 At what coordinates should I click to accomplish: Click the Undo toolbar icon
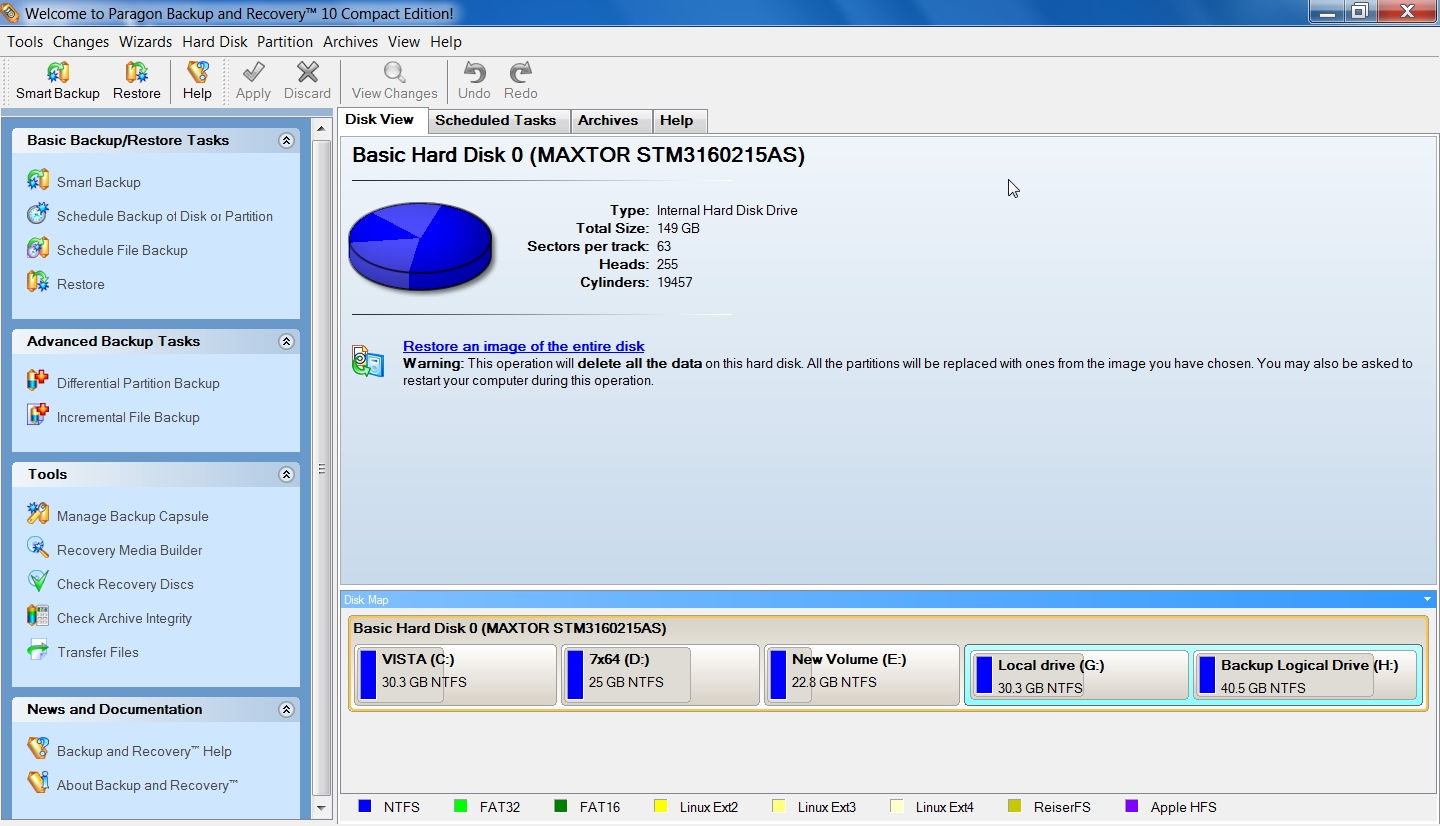click(474, 72)
